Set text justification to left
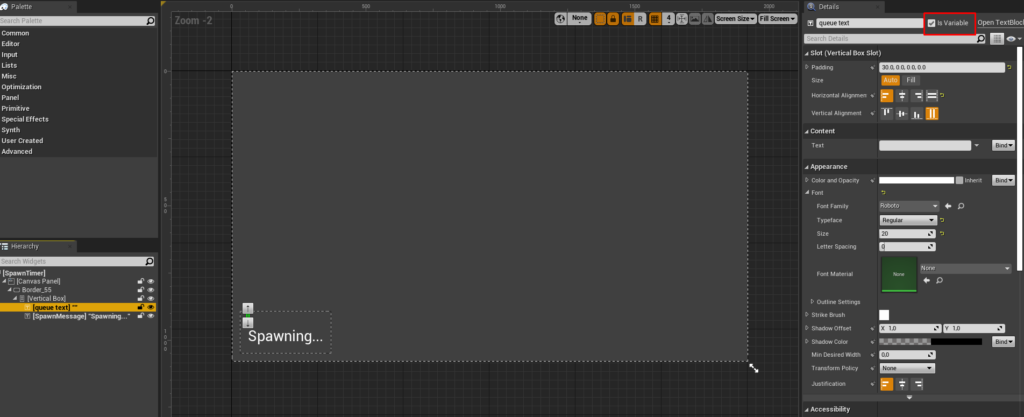 tap(887, 384)
